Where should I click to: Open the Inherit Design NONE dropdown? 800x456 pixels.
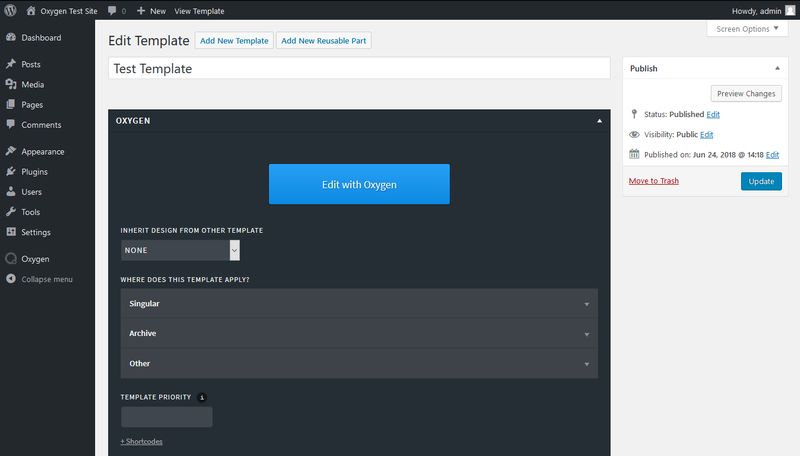pos(180,250)
